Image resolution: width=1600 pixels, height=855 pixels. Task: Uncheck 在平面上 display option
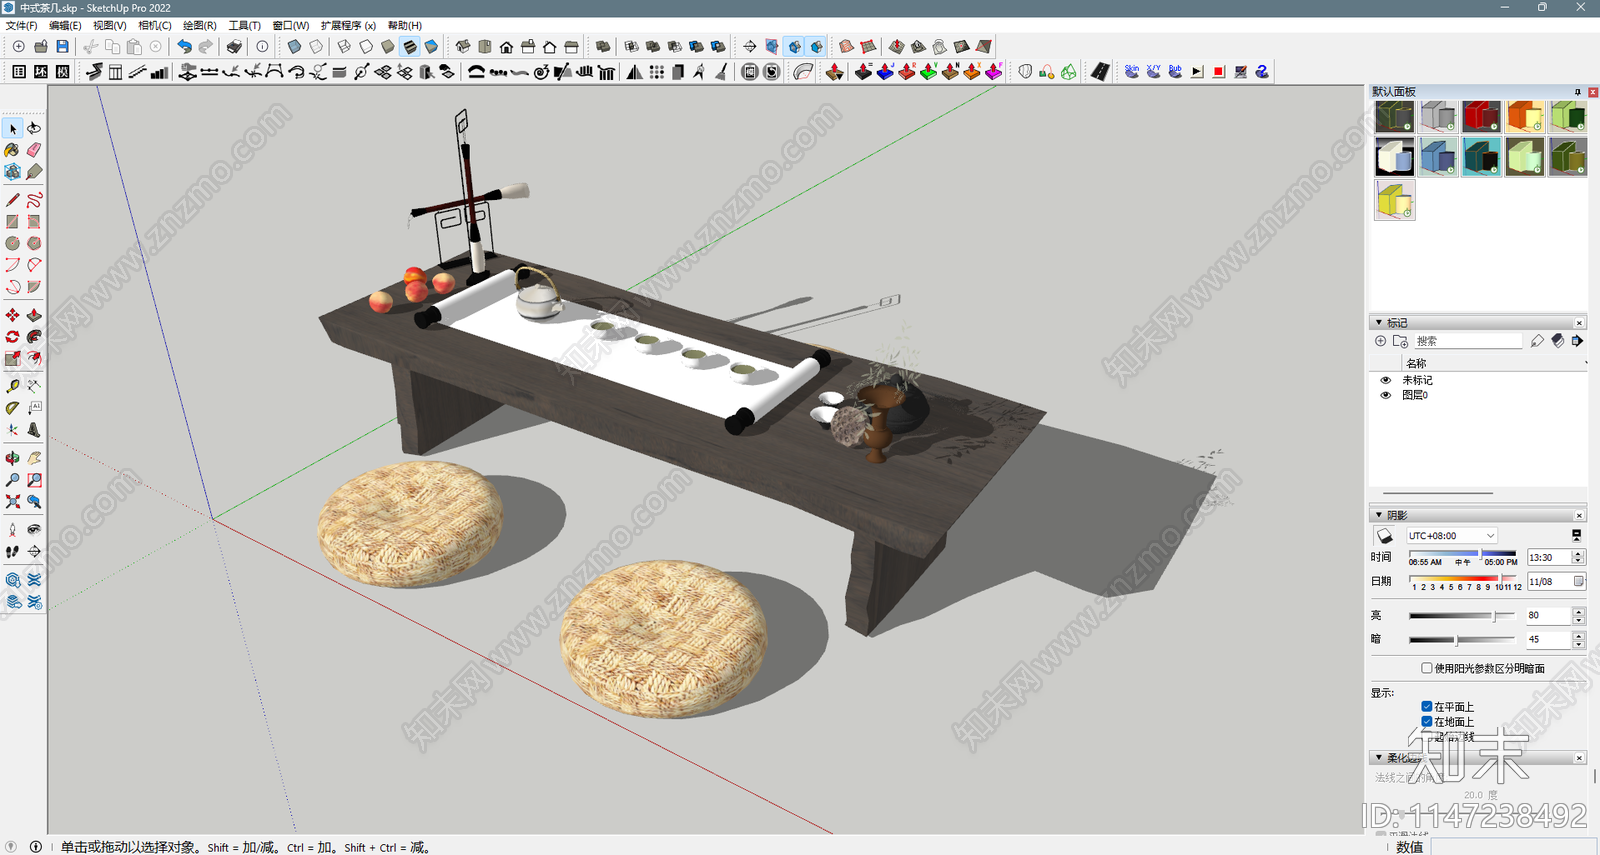[1427, 706]
